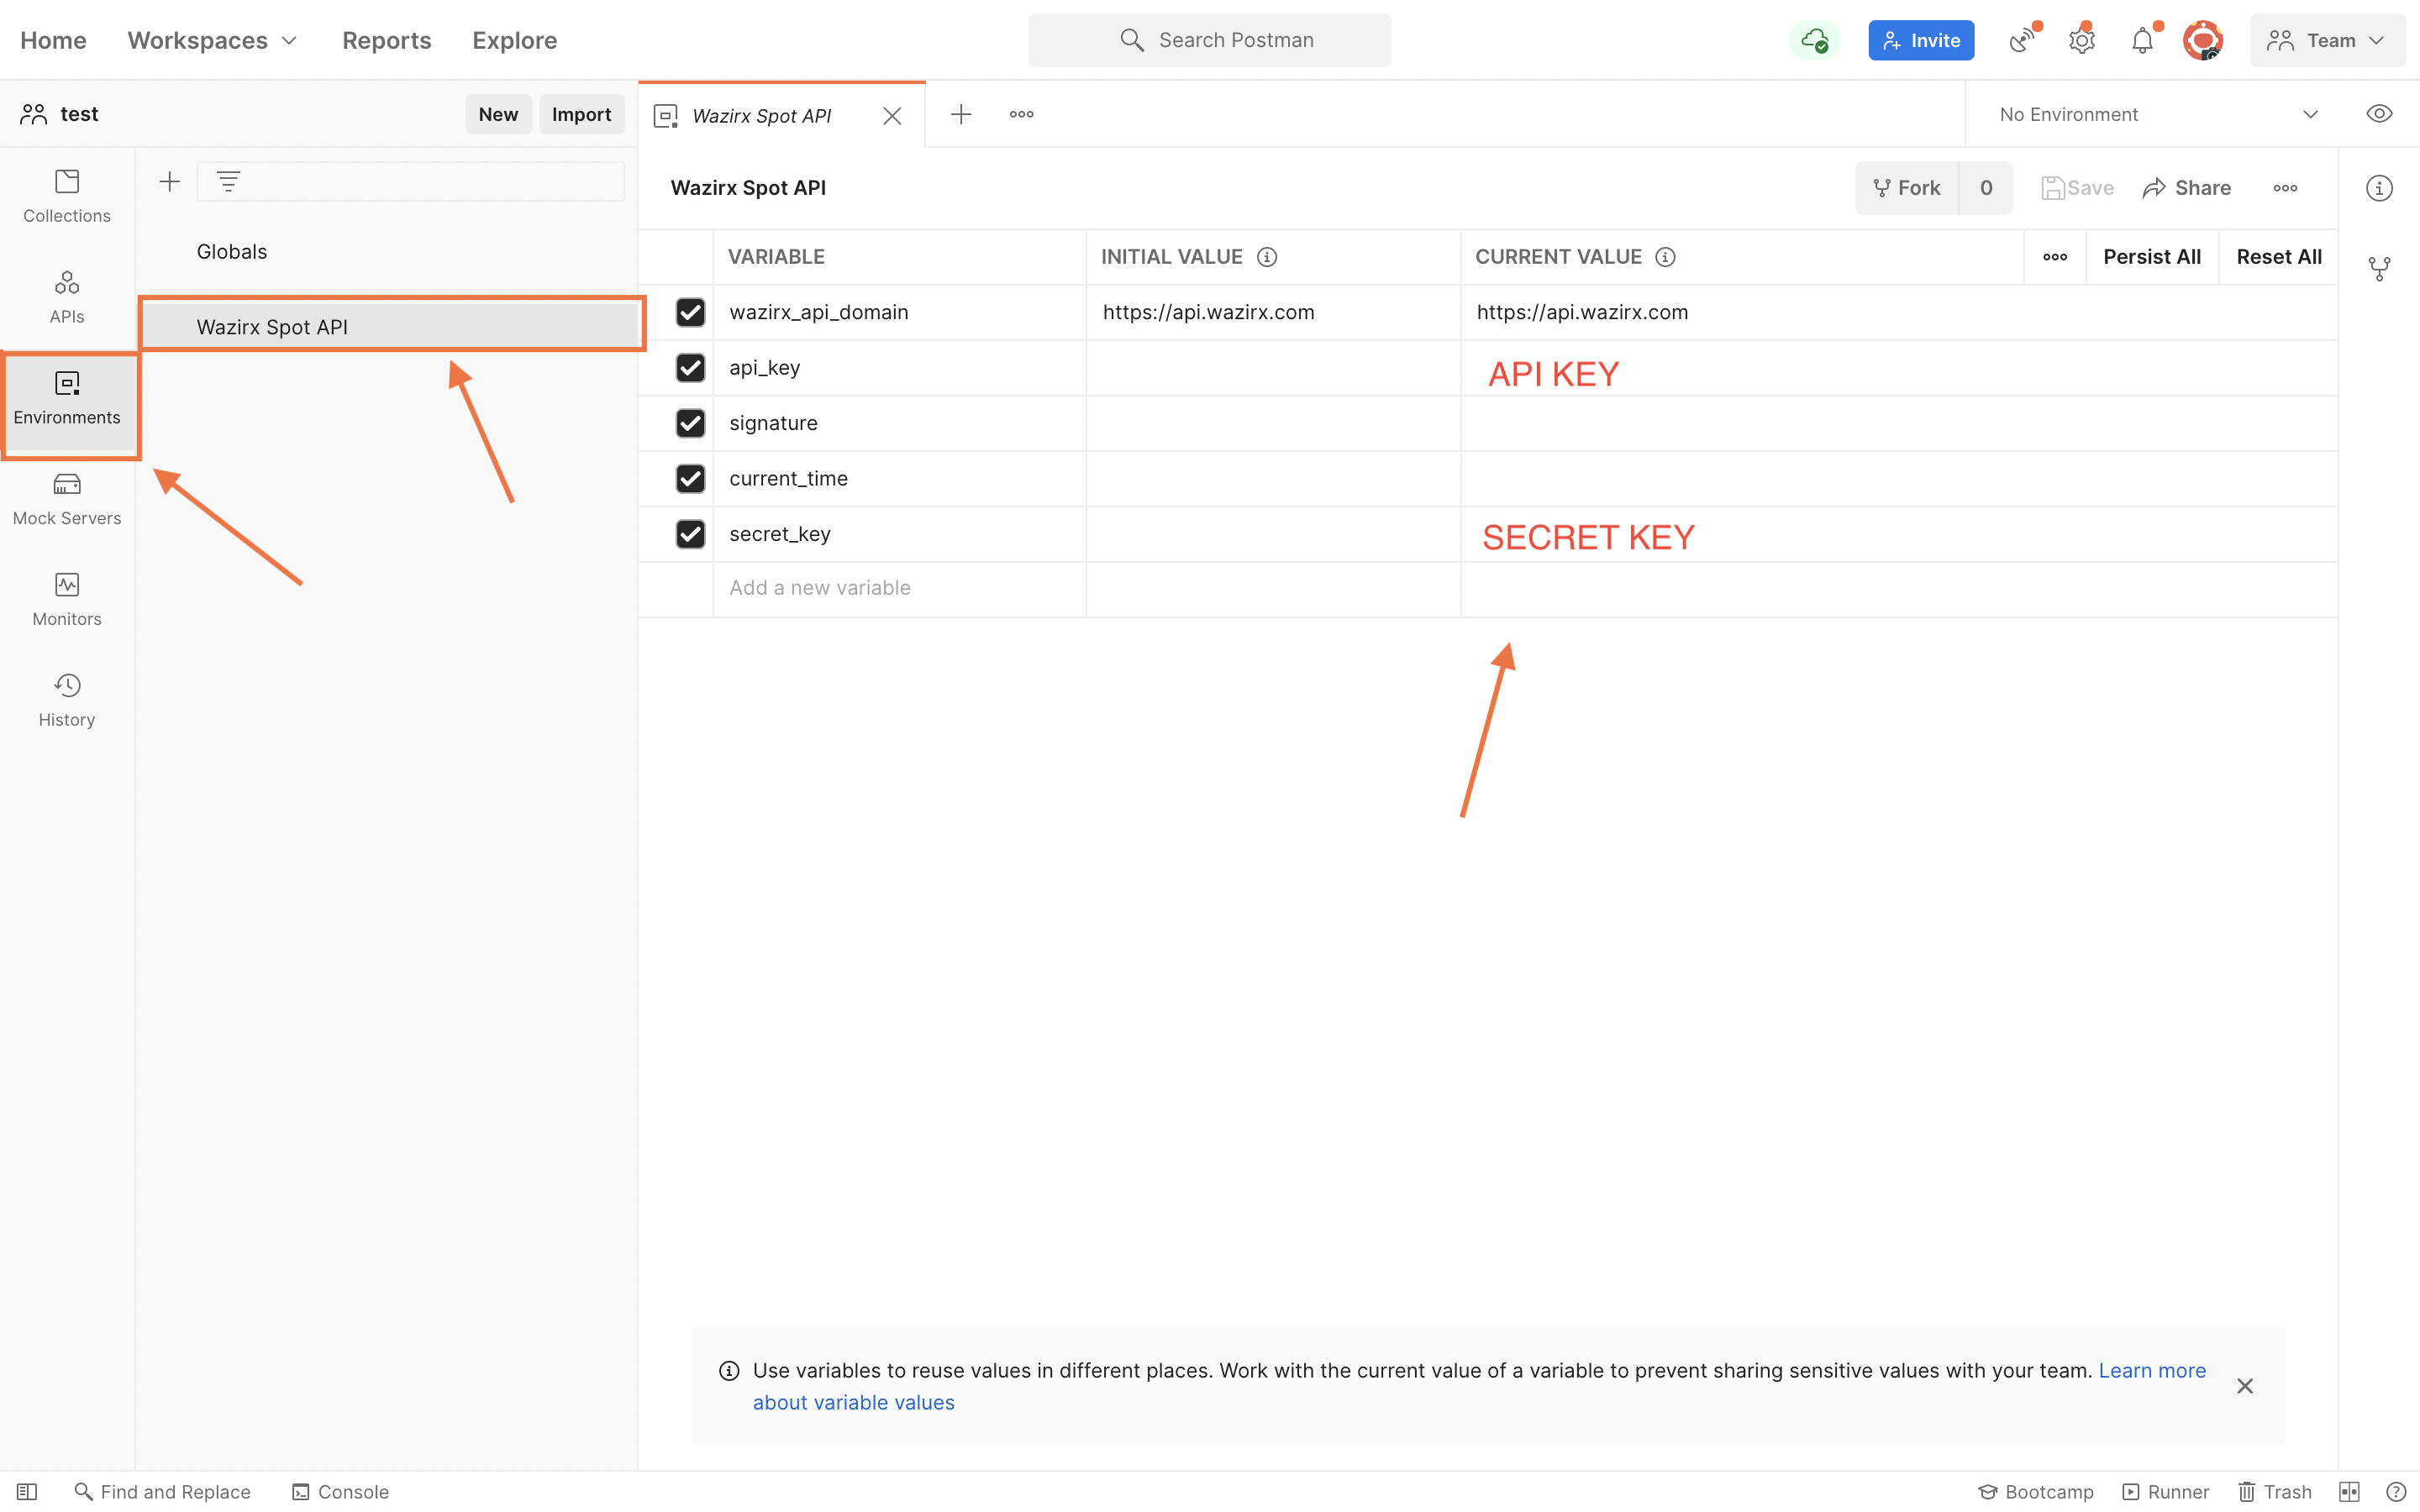
Task: Go to the Reports menu
Action: (x=386, y=40)
